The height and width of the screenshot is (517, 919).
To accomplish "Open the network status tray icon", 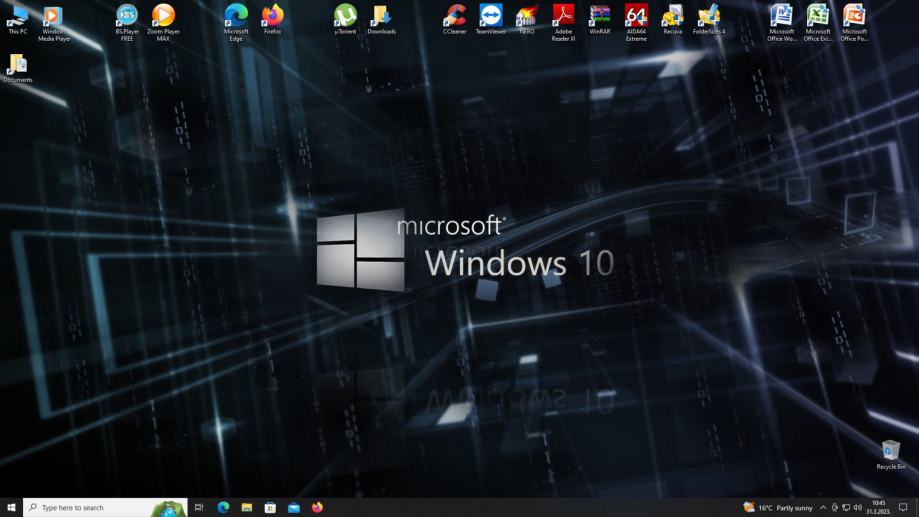I will click(846, 508).
